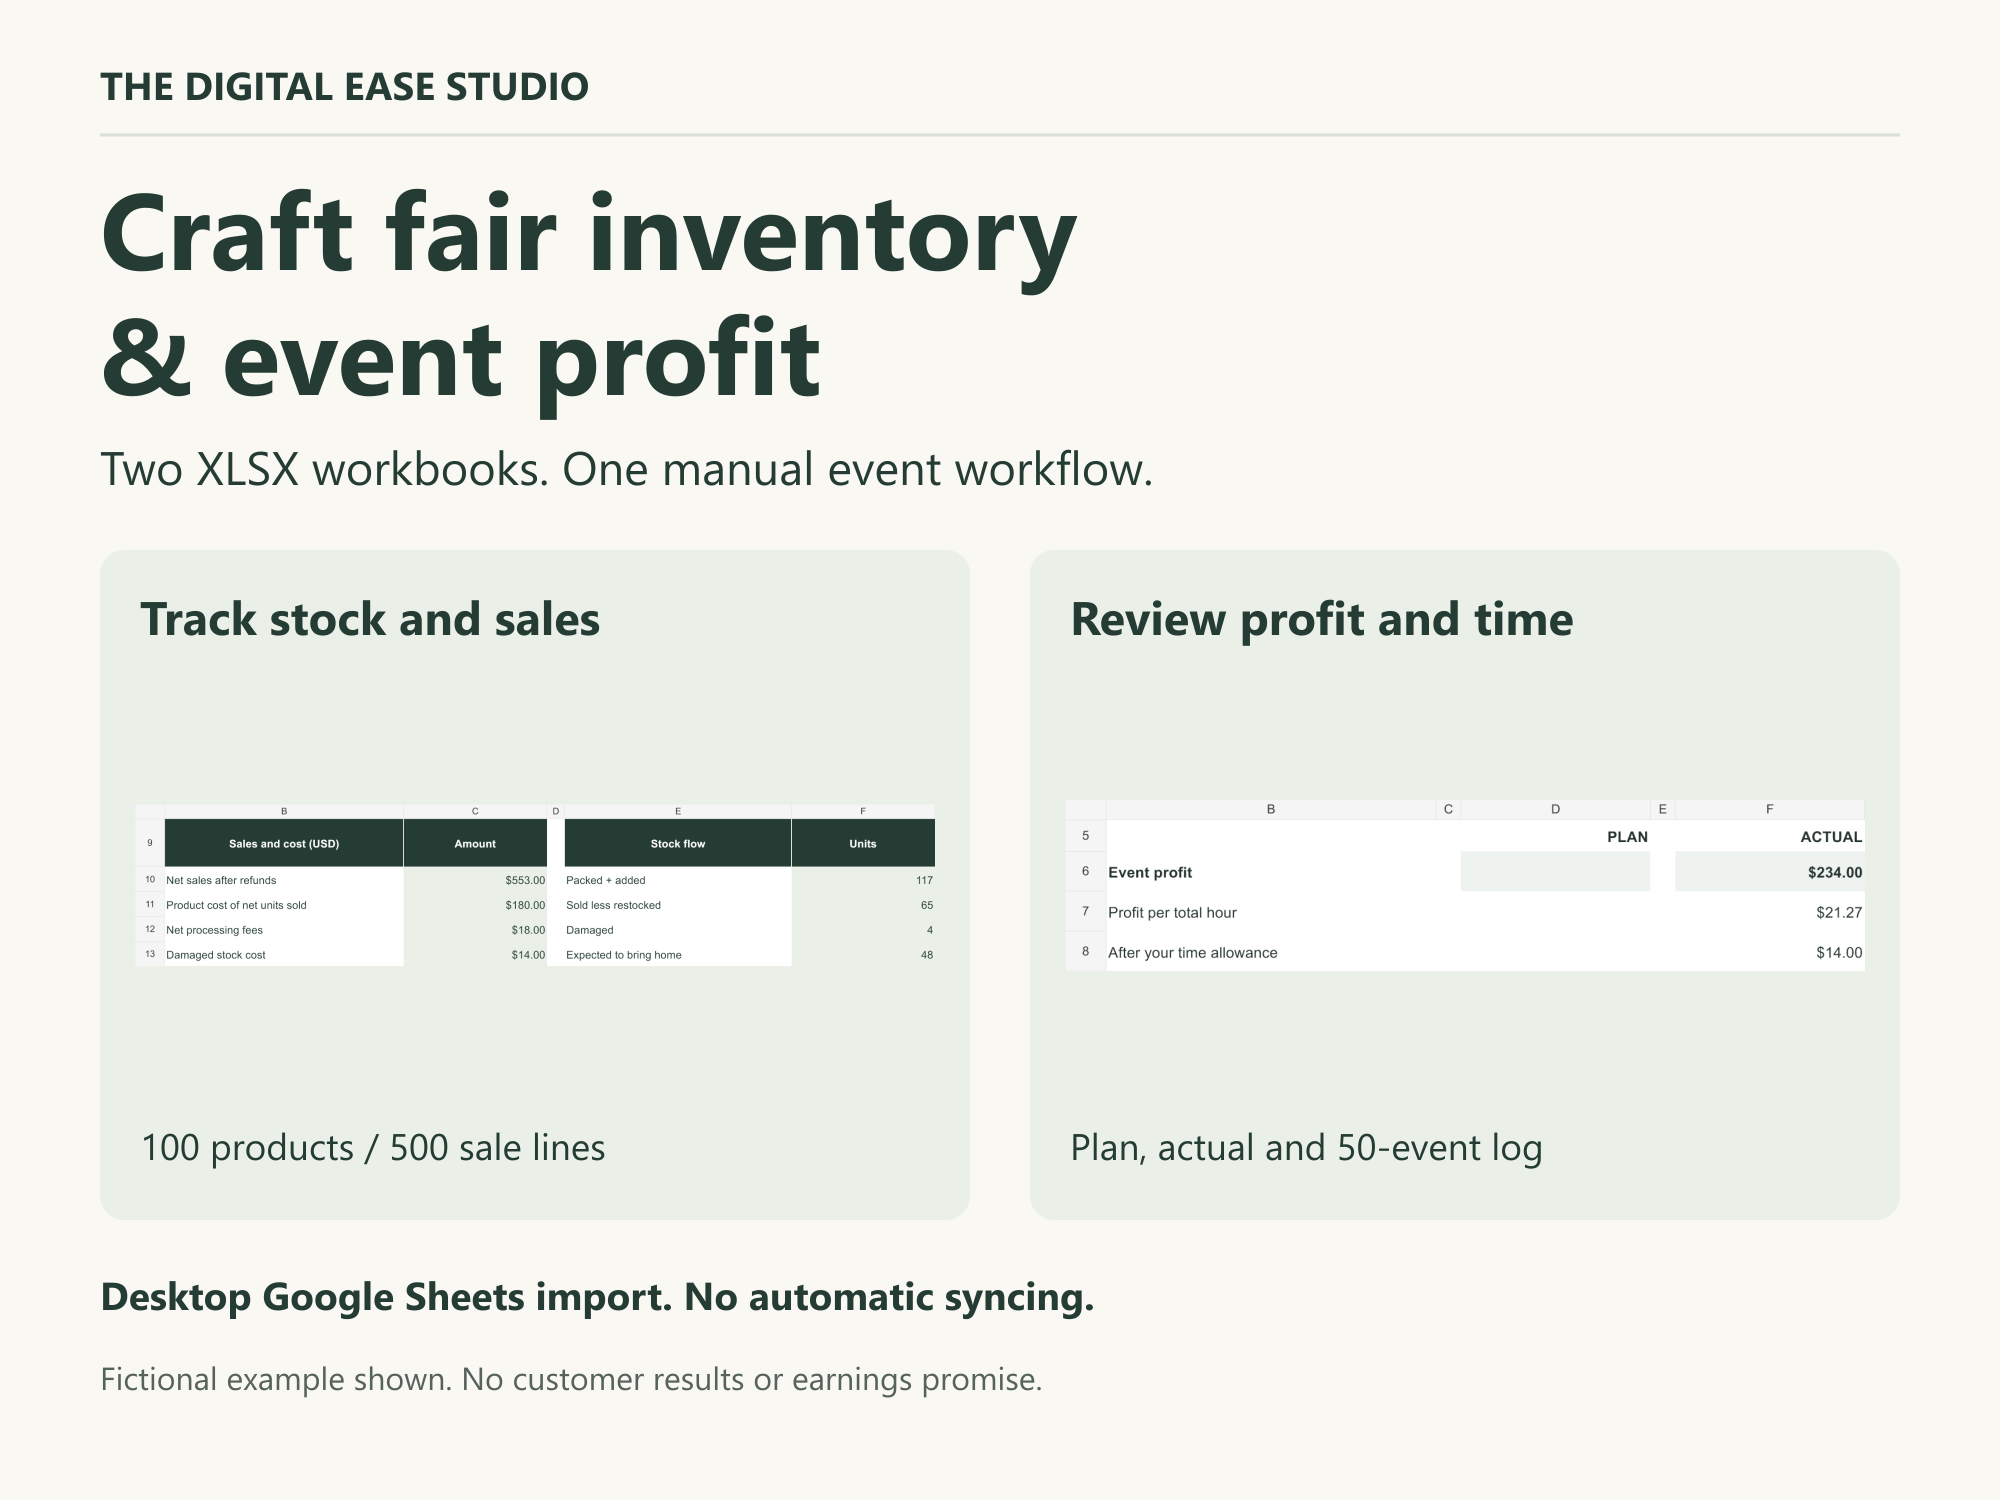
Task: Select the 'Amount' column header cell
Action: coord(475,843)
